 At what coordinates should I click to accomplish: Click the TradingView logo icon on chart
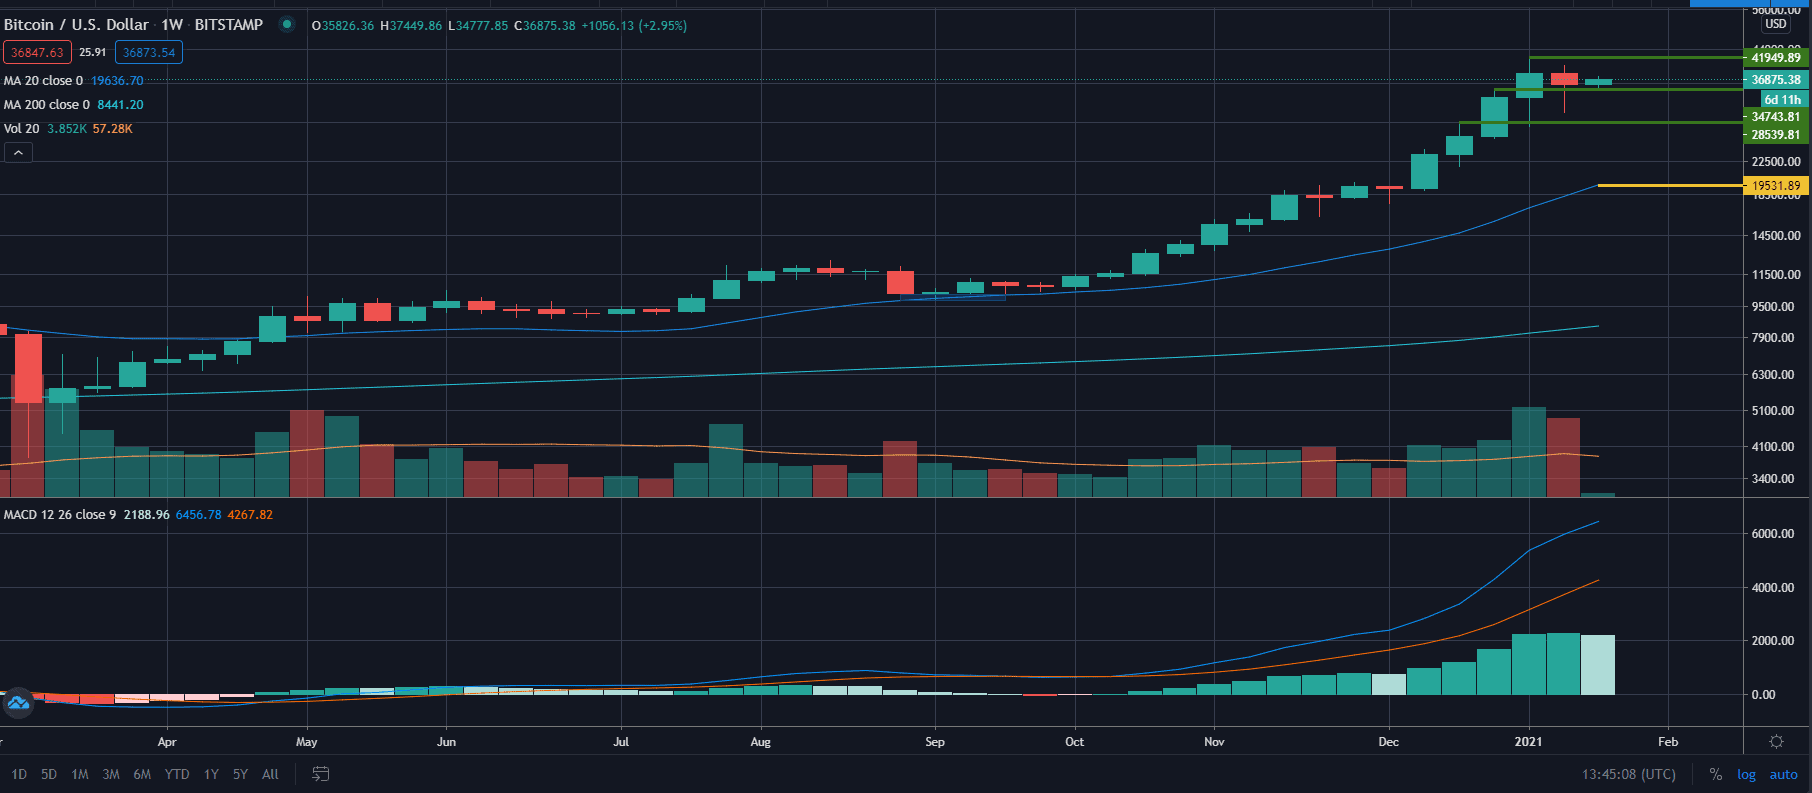click(18, 703)
